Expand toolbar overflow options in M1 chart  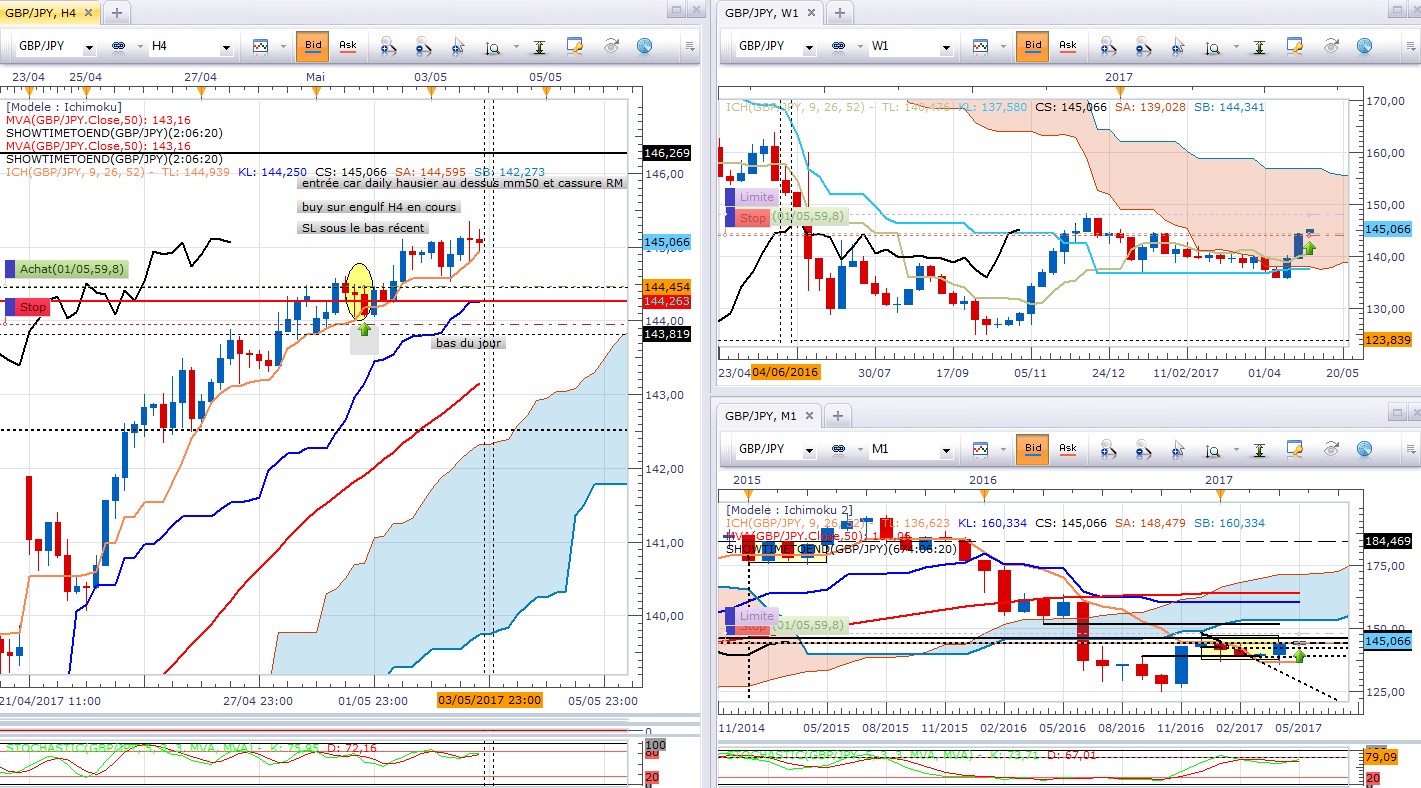tap(1410, 451)
